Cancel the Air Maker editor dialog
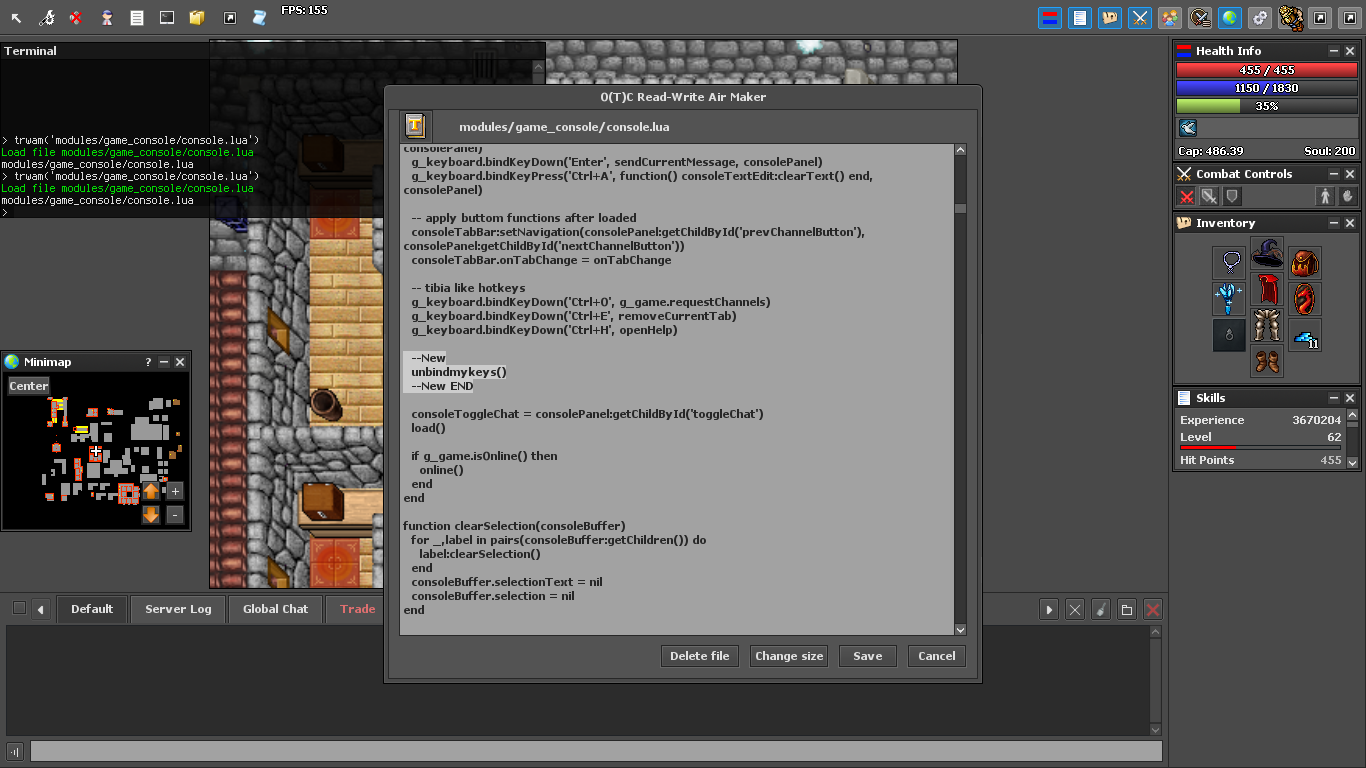The width and height of the screenshot is (1366, 768). 937,656
